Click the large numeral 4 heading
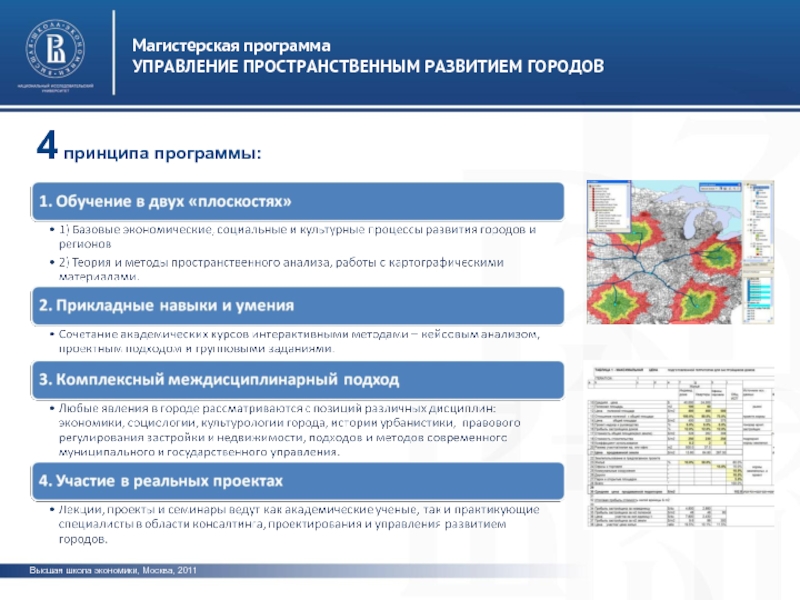 [x=47, y=146]
